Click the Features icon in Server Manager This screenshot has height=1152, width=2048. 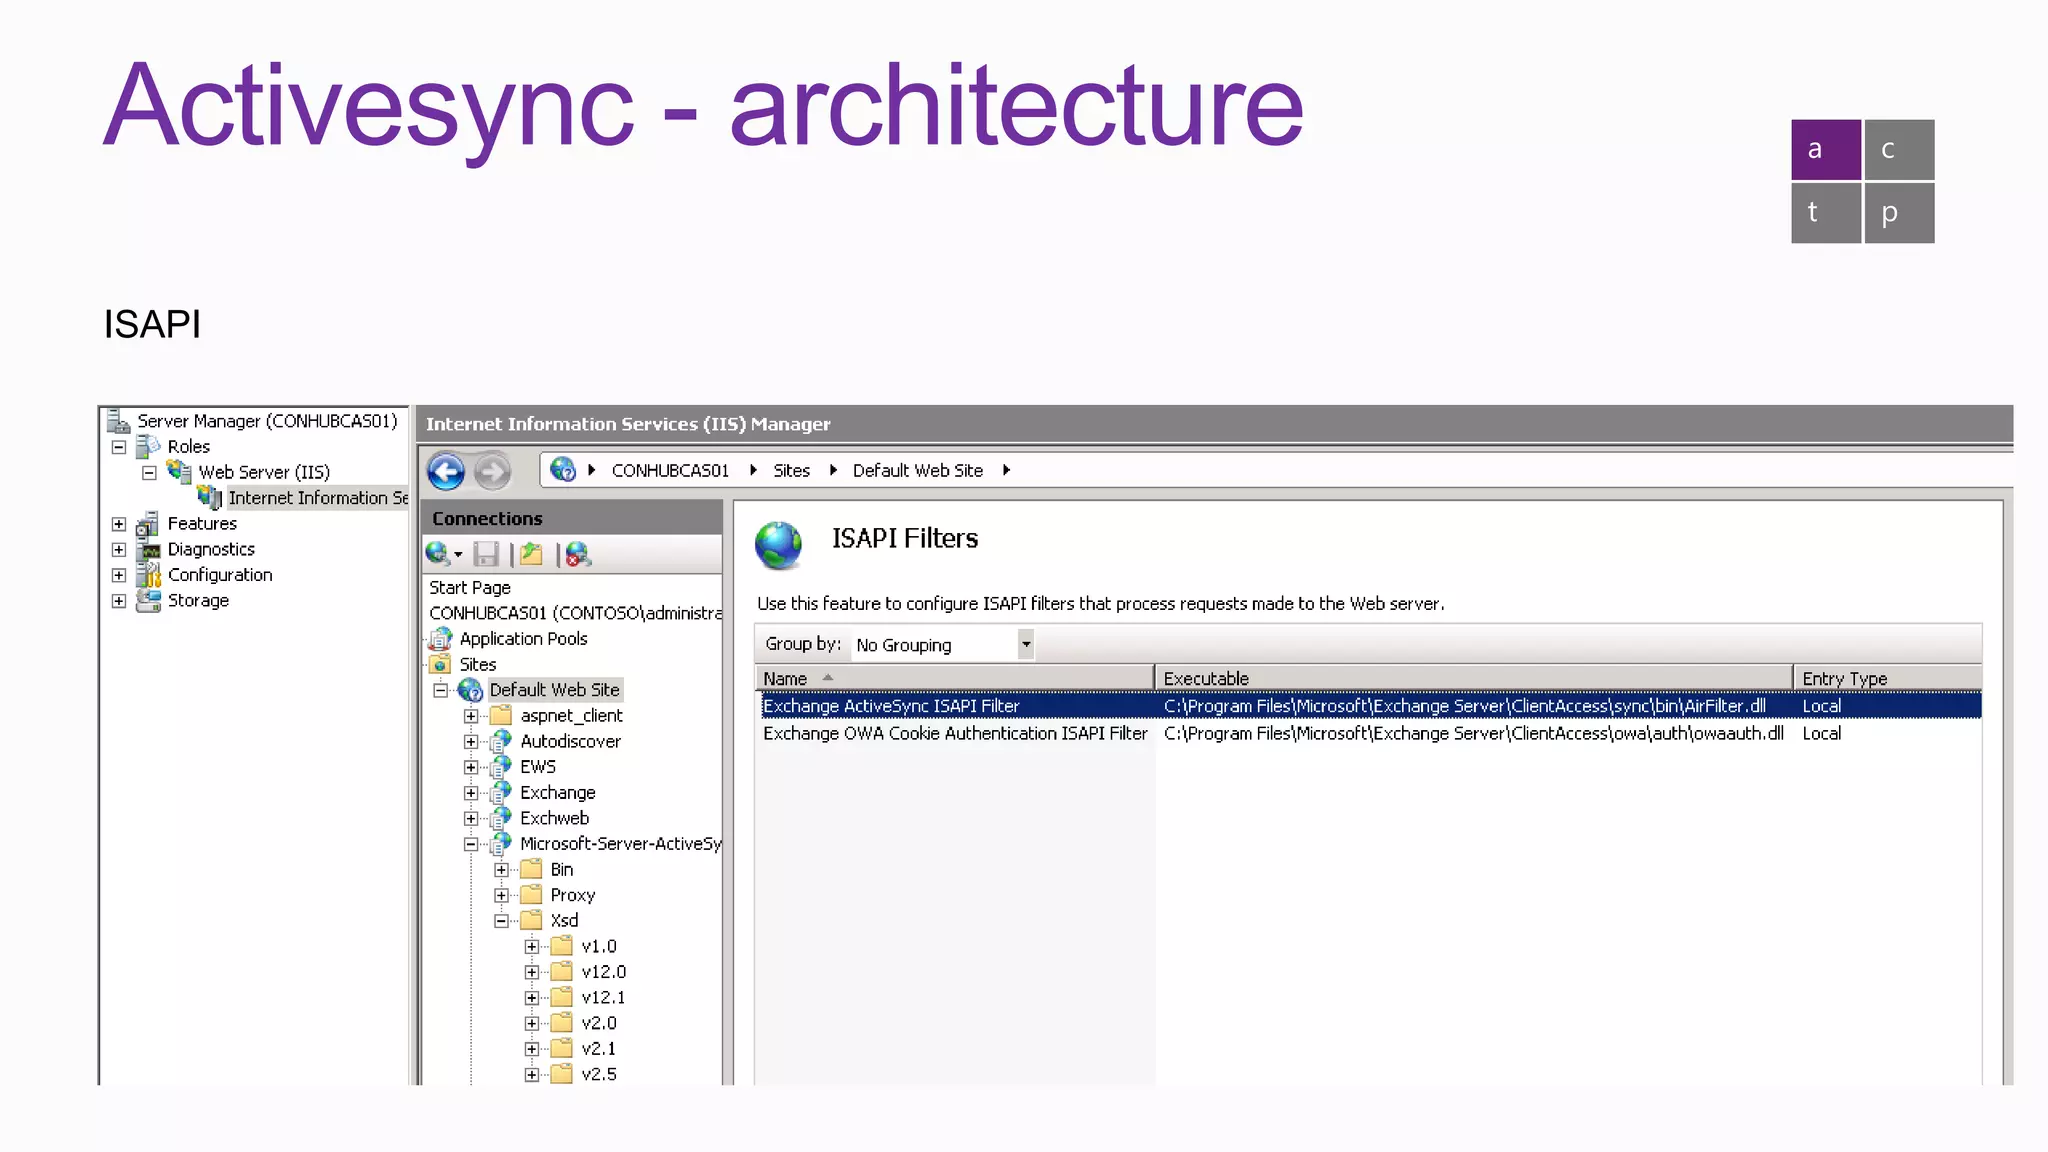(x=148, y=523)
